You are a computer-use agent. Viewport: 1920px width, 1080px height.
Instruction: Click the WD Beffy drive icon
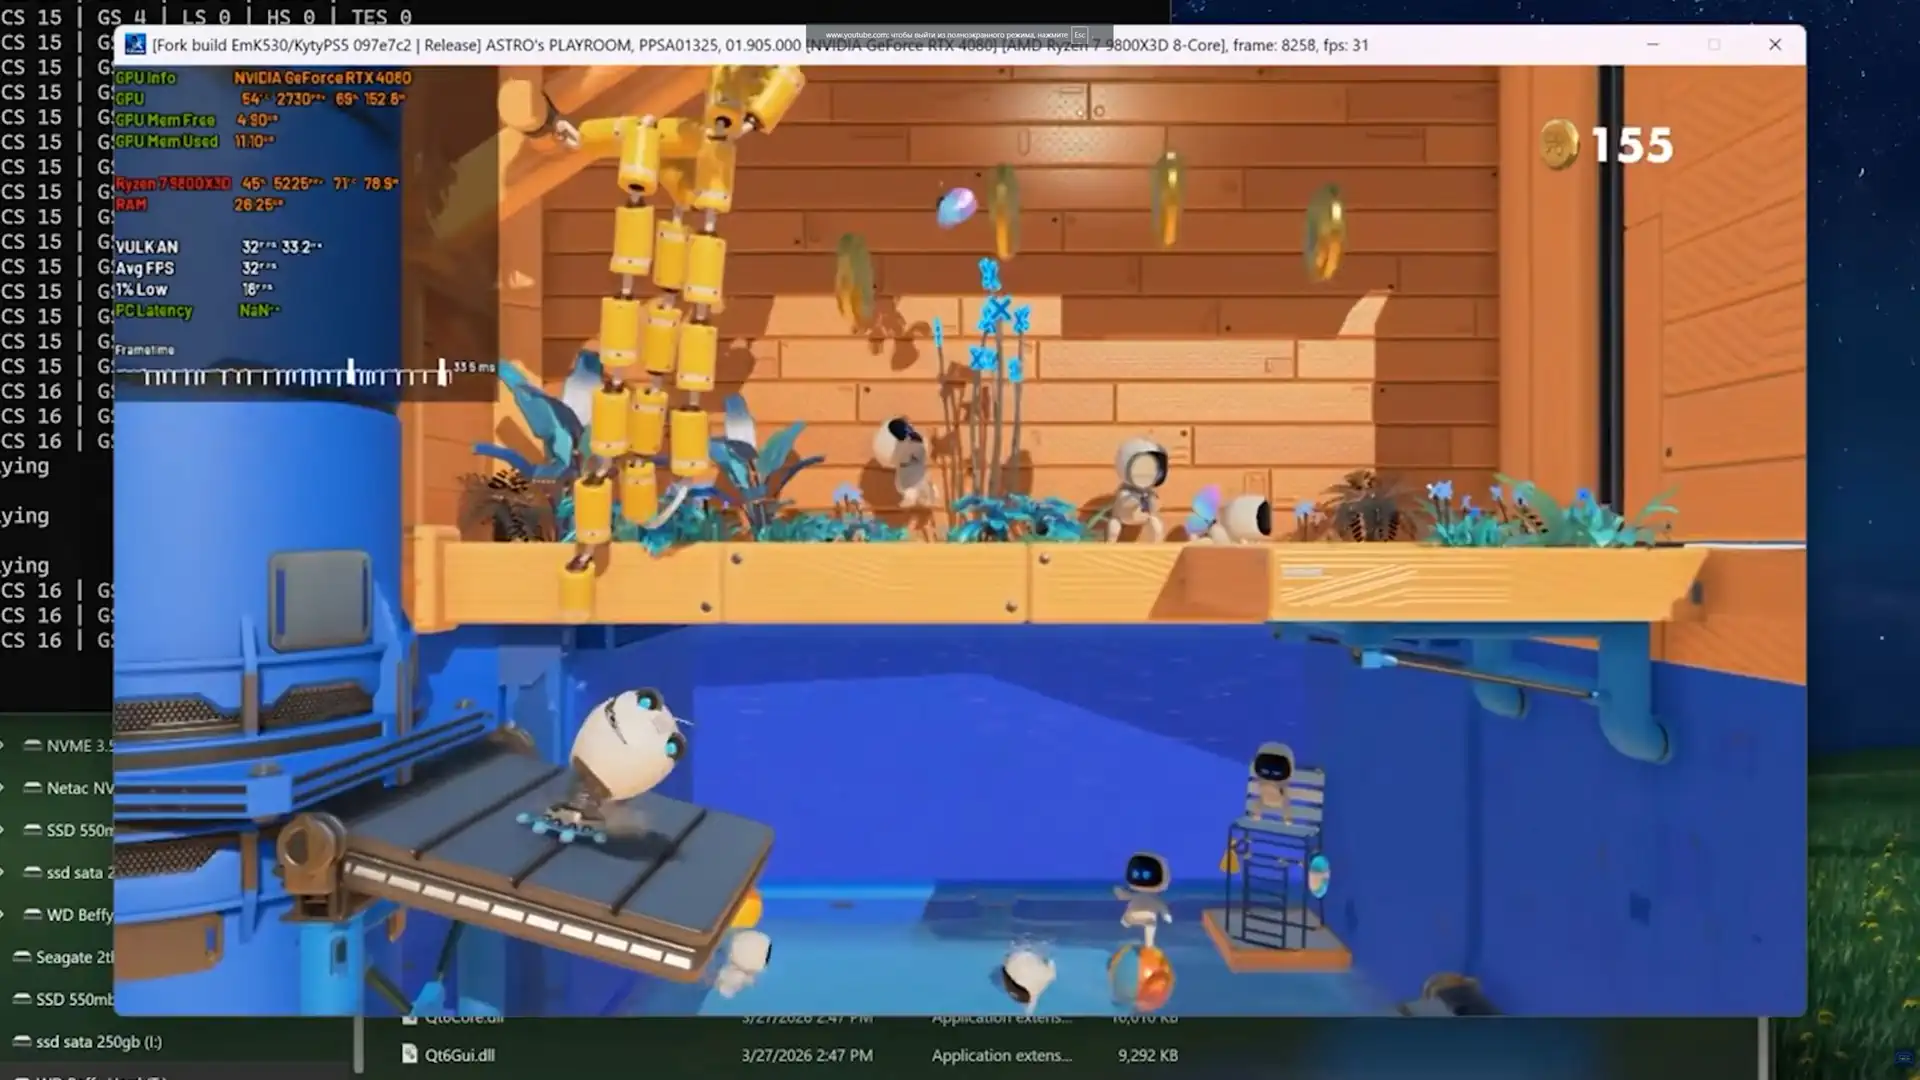(32, 914)
